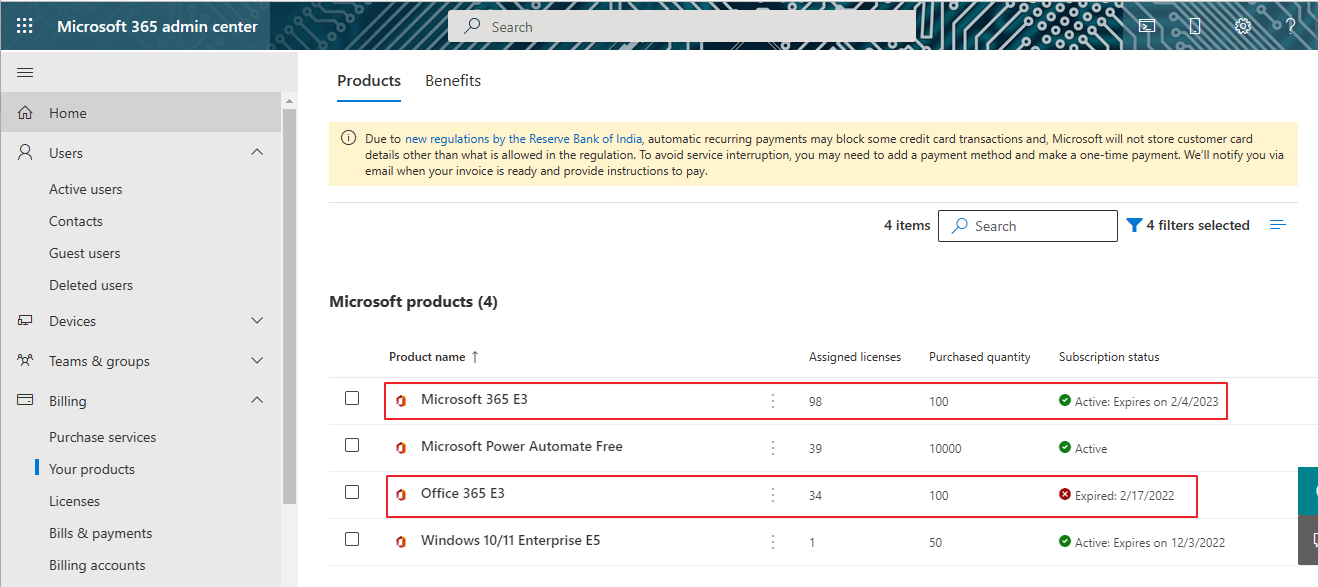This screenshot has height=587, width=1318.
Task: Click the Office logo beside Microsoft 365 E3
Action: click(401, 401)
